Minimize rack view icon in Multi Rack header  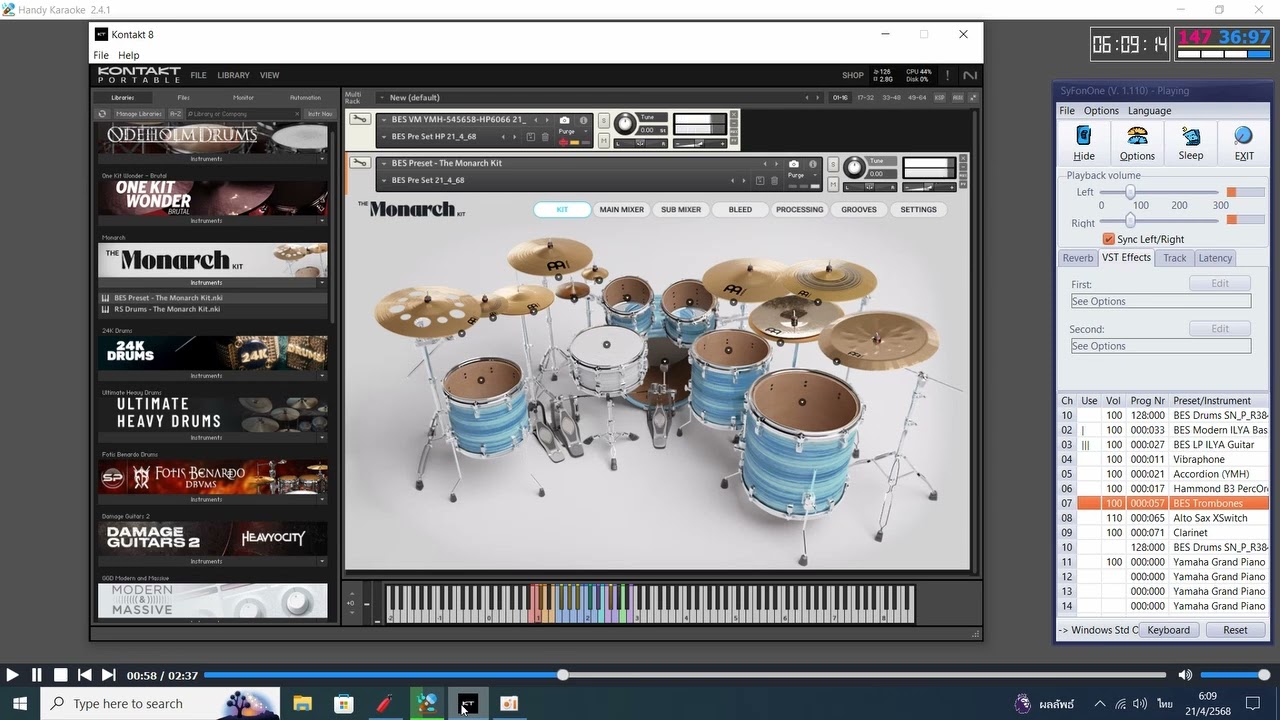click(x=973, y=97)
